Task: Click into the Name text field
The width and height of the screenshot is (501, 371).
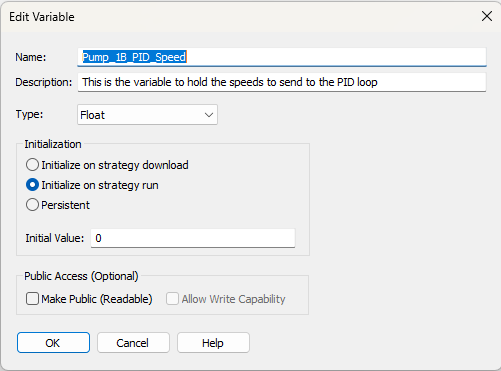Action: tap(282, 57)
